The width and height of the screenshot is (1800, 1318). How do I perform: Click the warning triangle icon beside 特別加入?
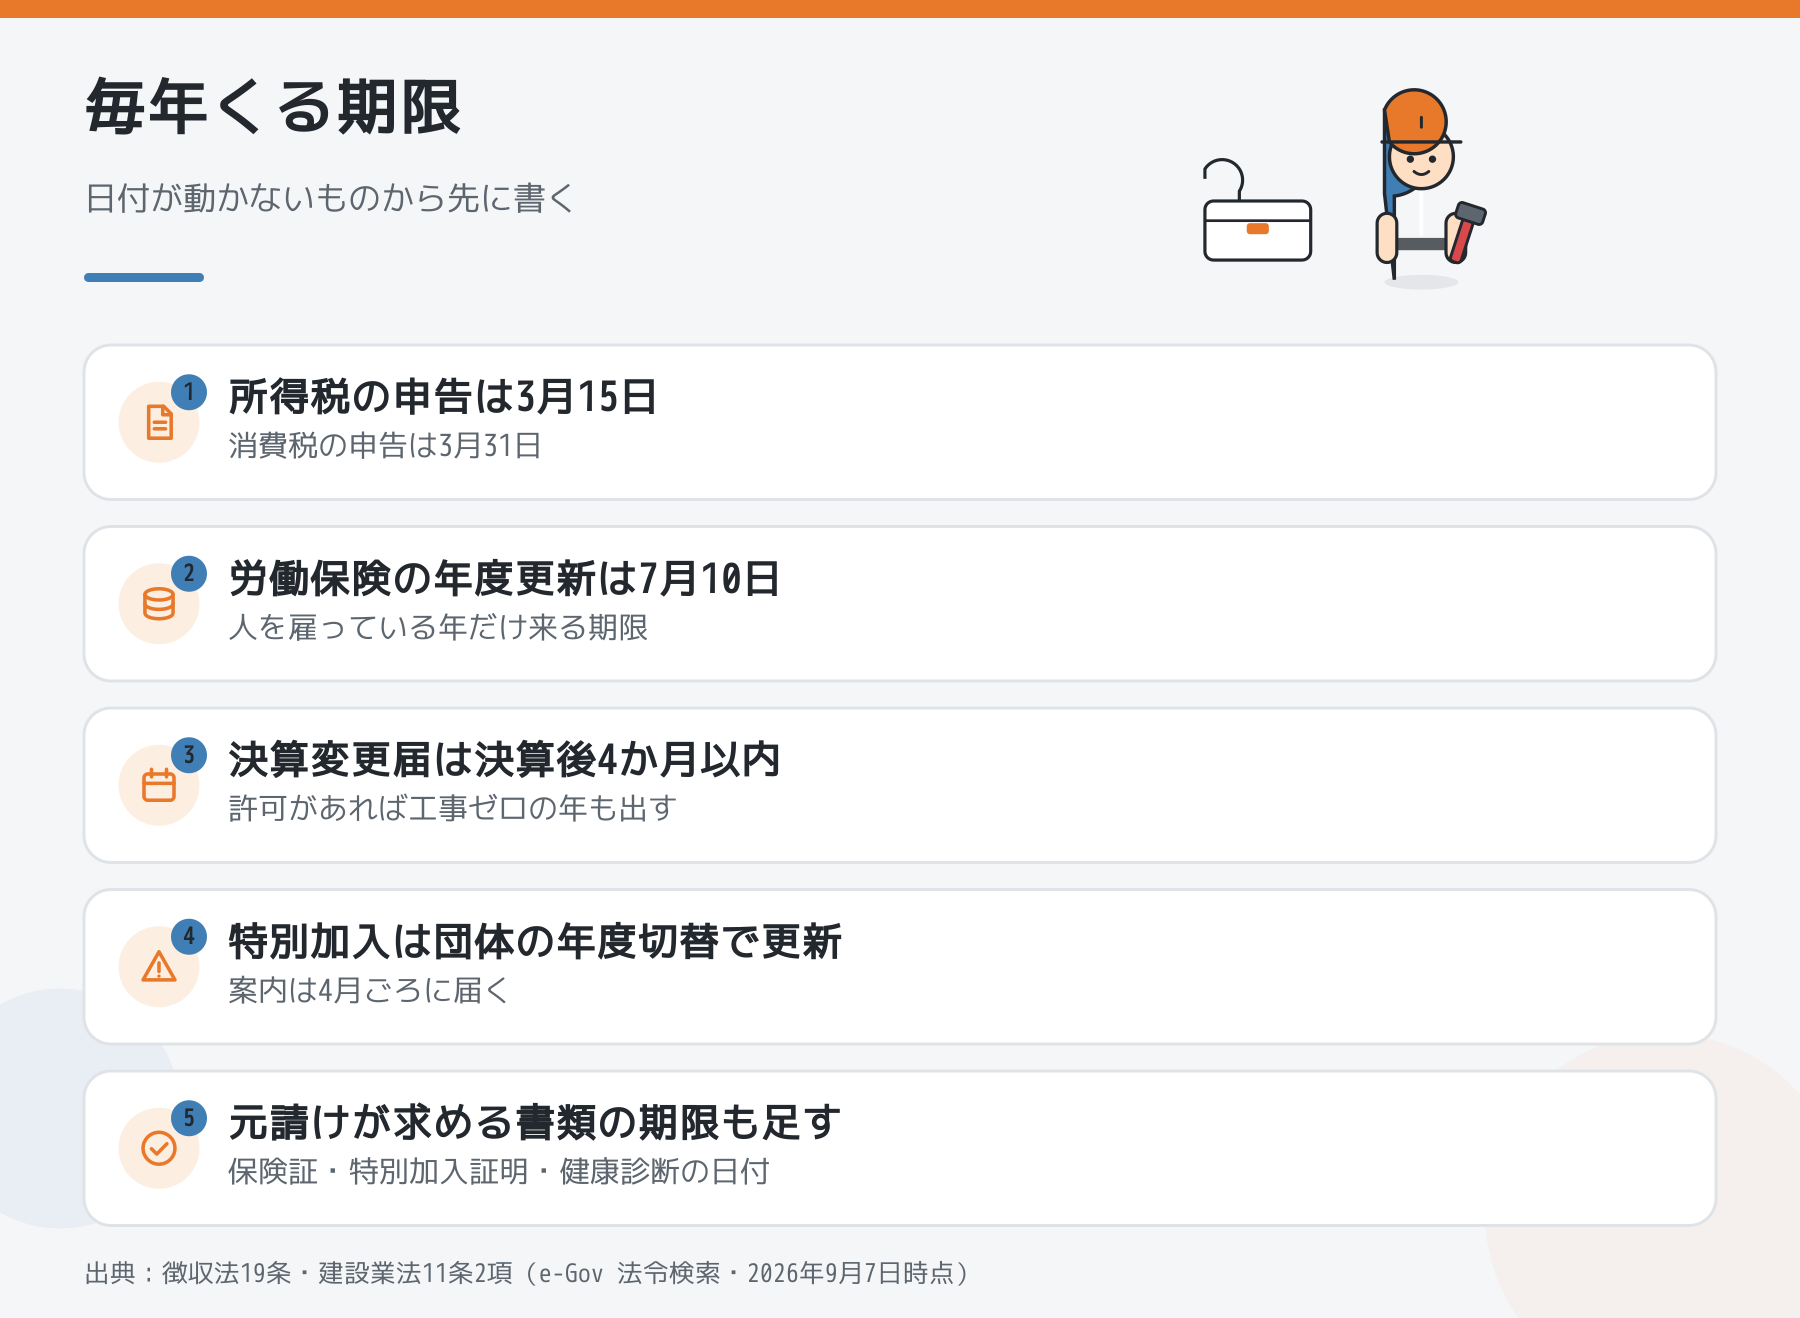159,967
